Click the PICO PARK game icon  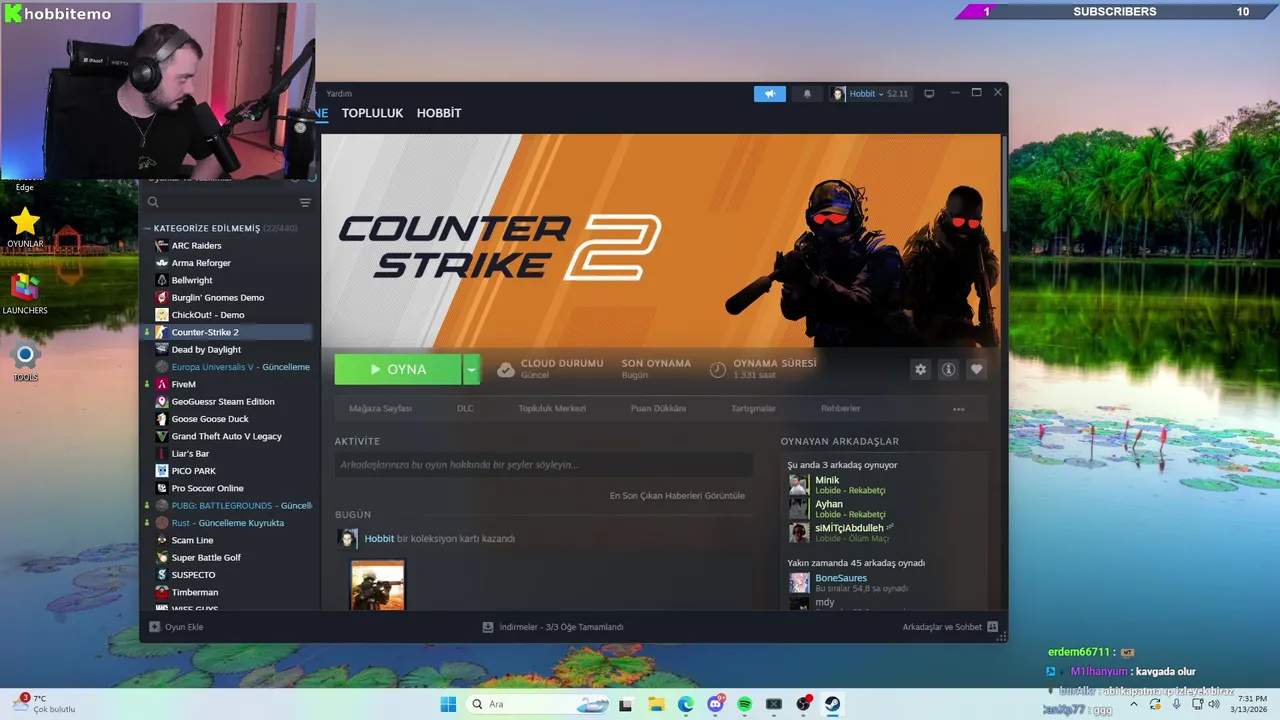pyautogui.click(x=162, y=471)
